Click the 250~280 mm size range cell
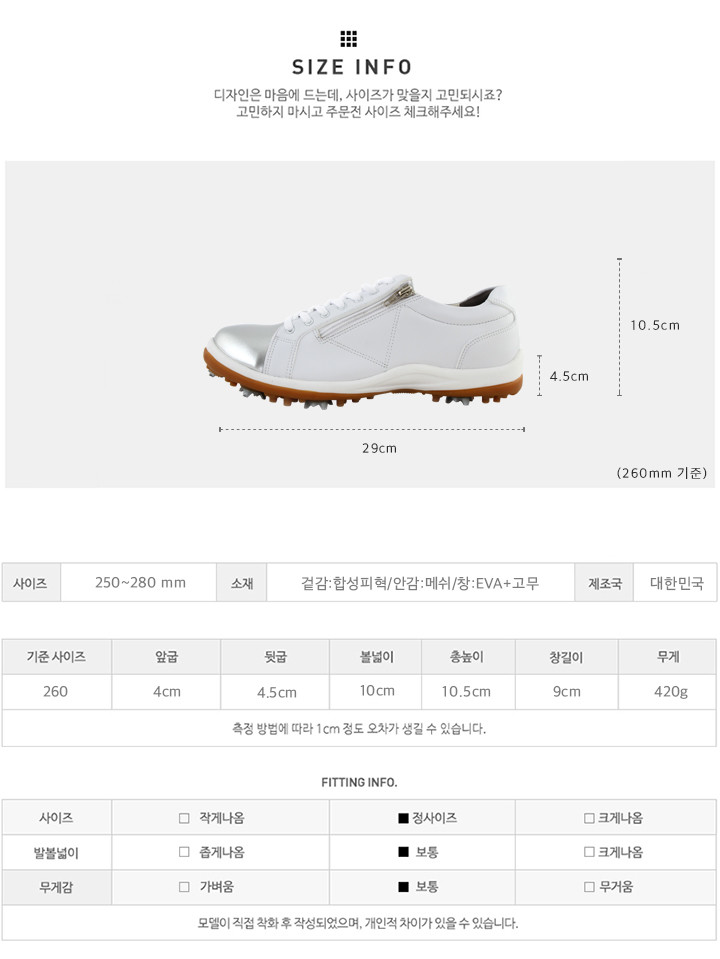The image size is (720, 959). coord(140,583)
